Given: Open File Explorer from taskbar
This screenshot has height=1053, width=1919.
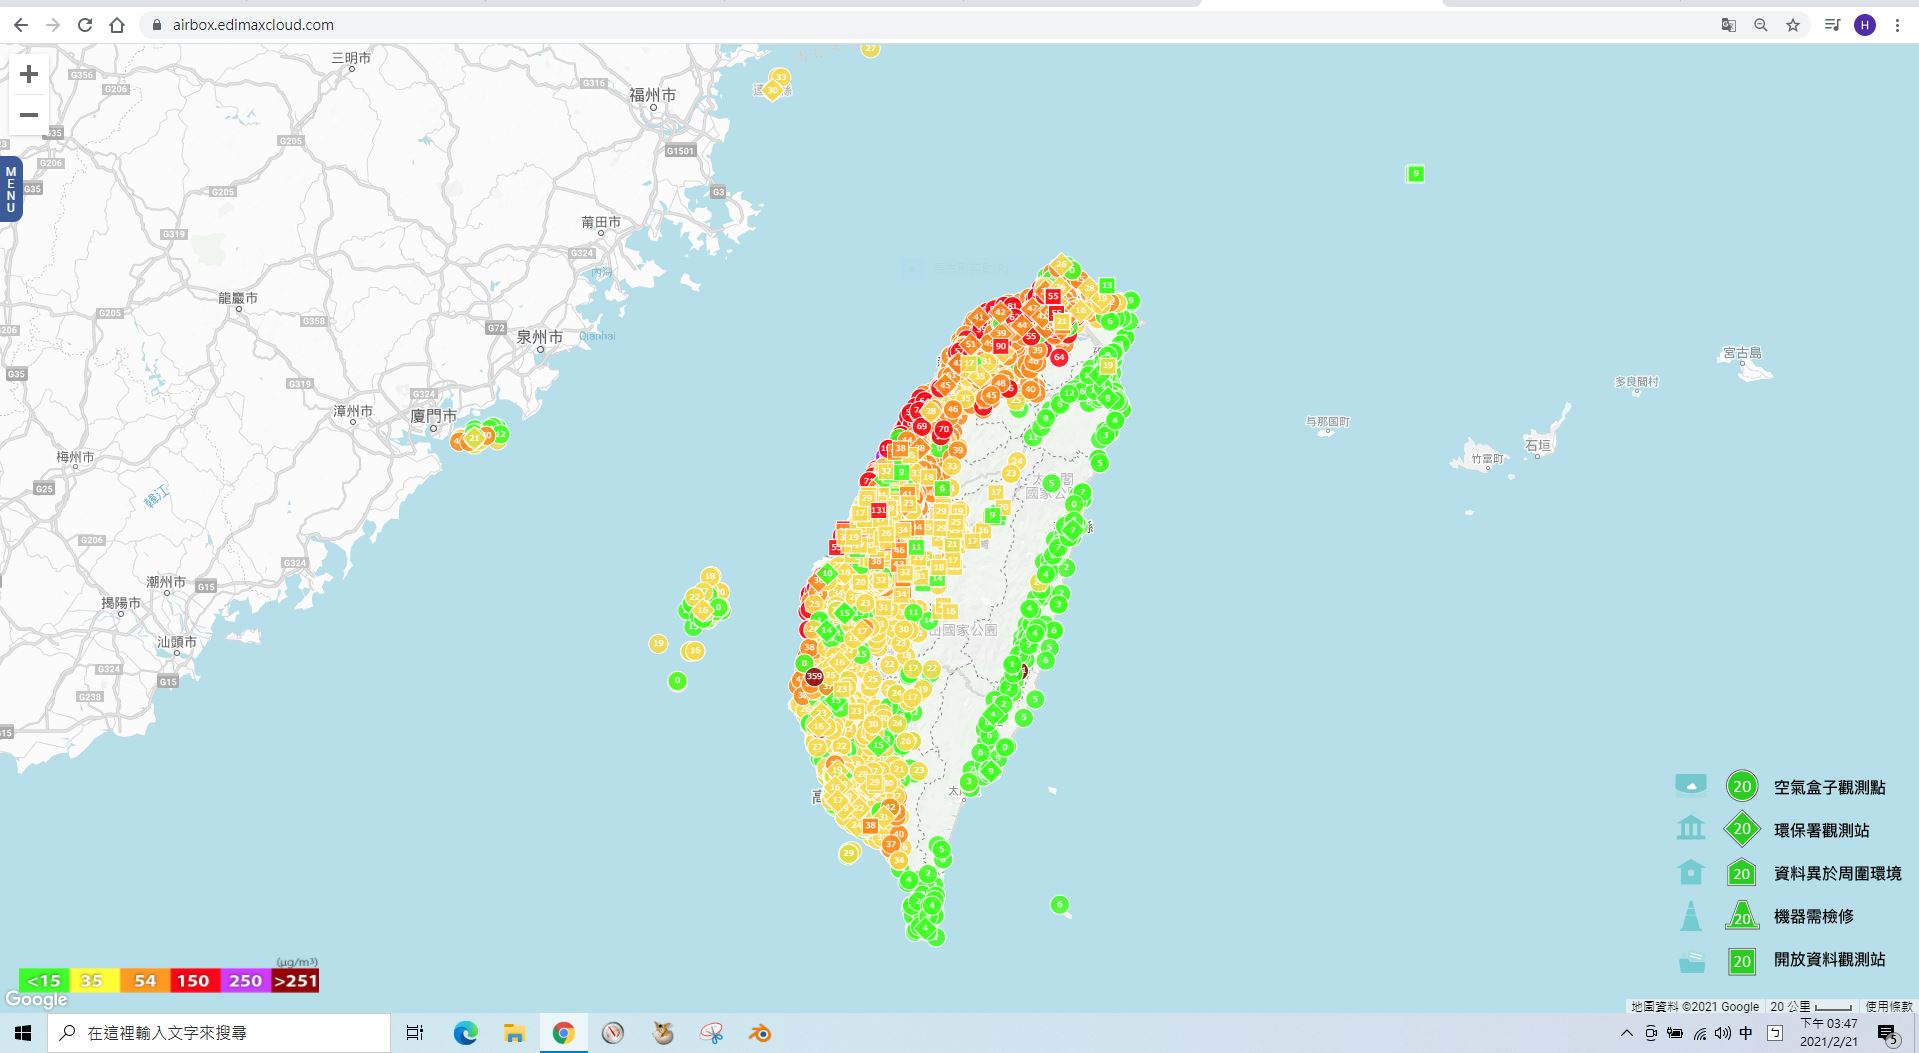Looking at the screenshot, I should point(514,1033).
